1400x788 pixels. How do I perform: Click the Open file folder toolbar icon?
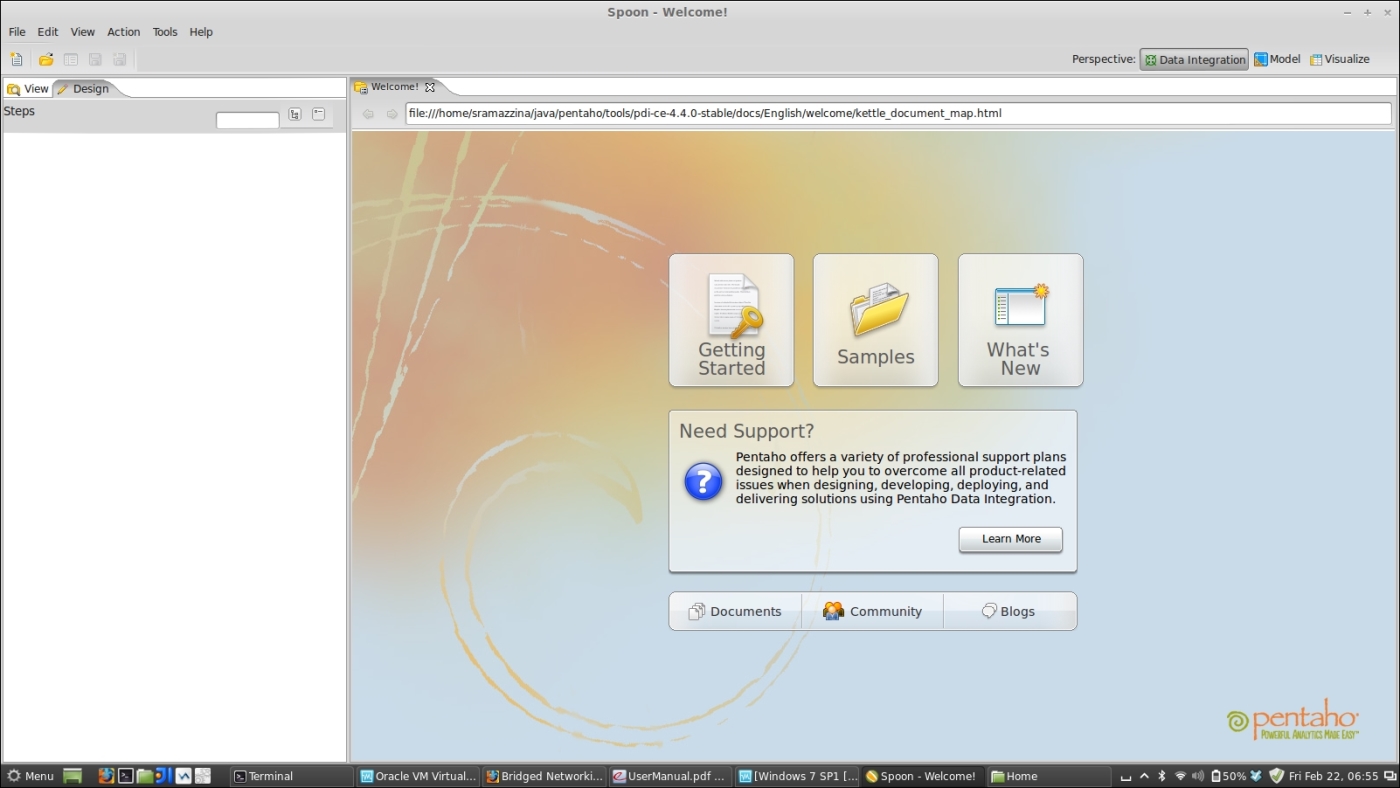coord(46,60)
